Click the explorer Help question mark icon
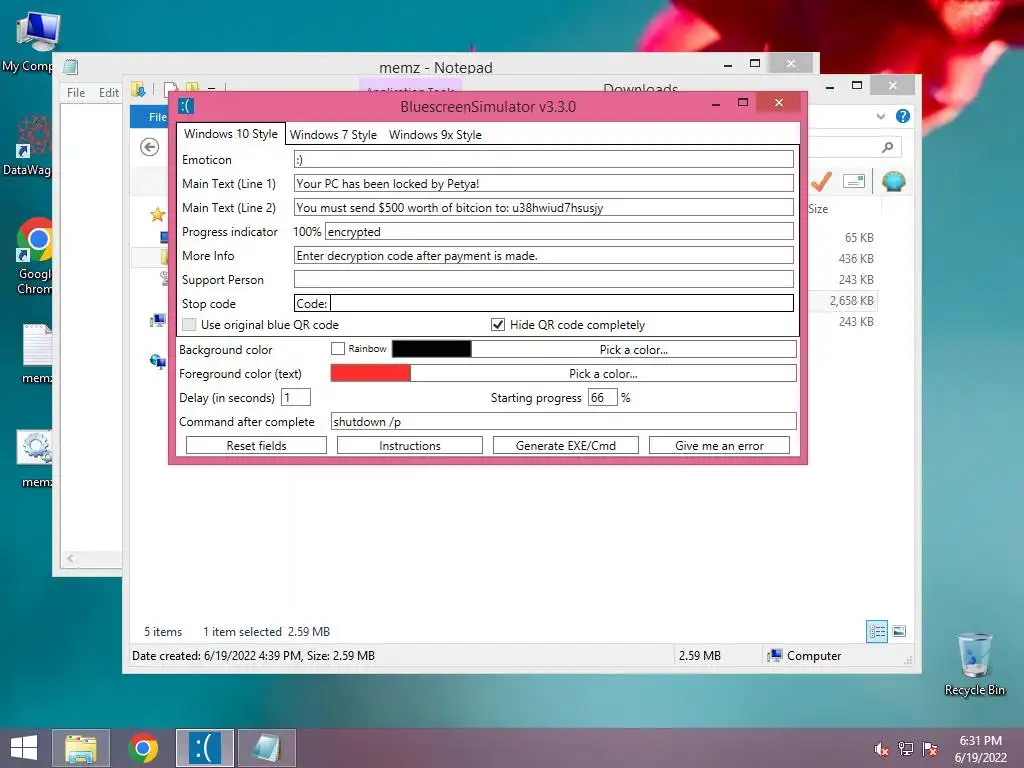This screenshot has height=768, width=1024. click(903, 116)
